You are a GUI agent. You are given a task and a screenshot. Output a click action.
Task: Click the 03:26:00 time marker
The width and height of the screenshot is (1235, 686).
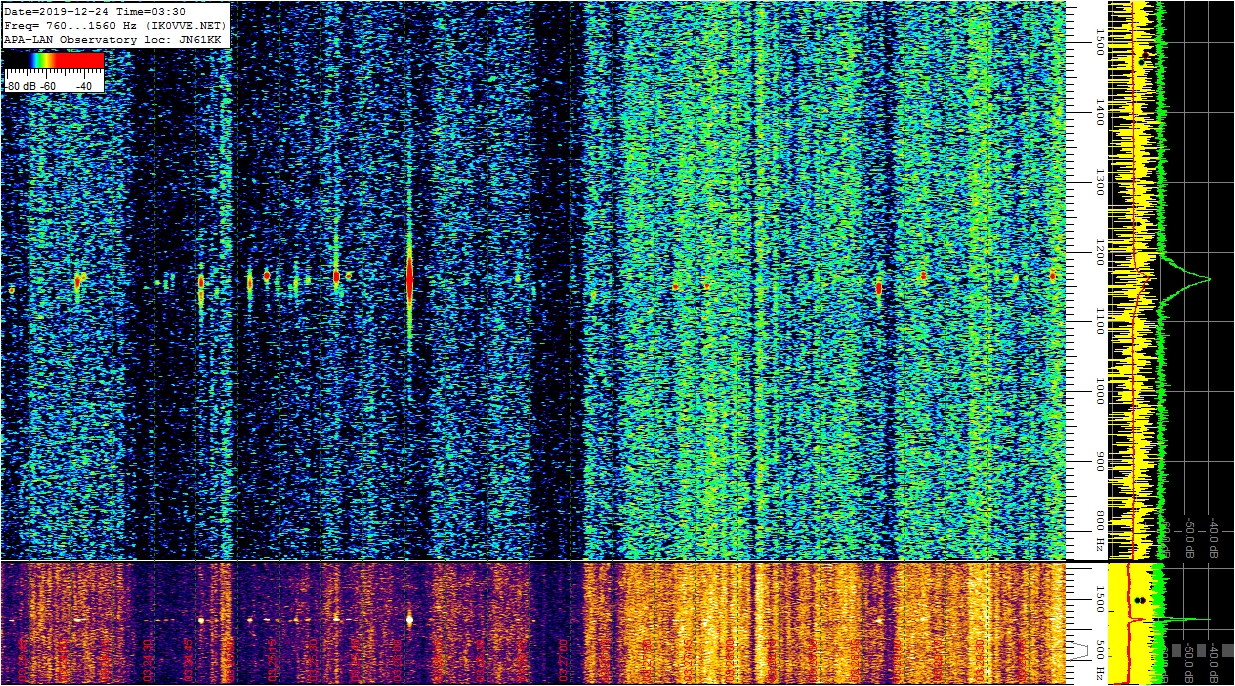click(x=397, y=659)
